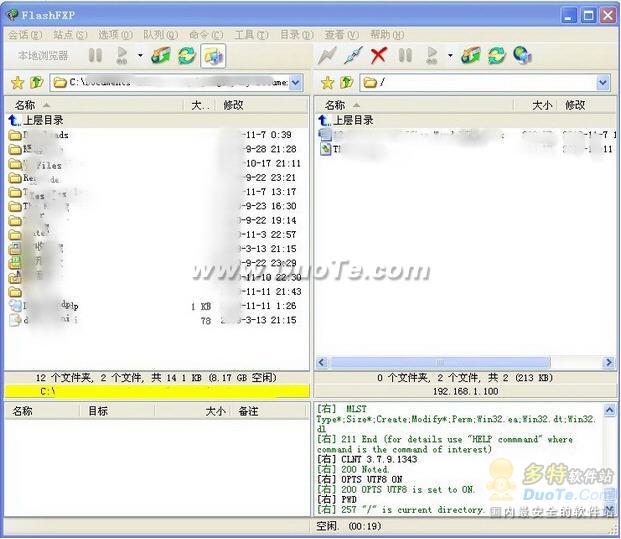Viewport: 621px width, 539px height.
Task: Open the 目录 (Directory) menu
Action: (x=297, y=35)
